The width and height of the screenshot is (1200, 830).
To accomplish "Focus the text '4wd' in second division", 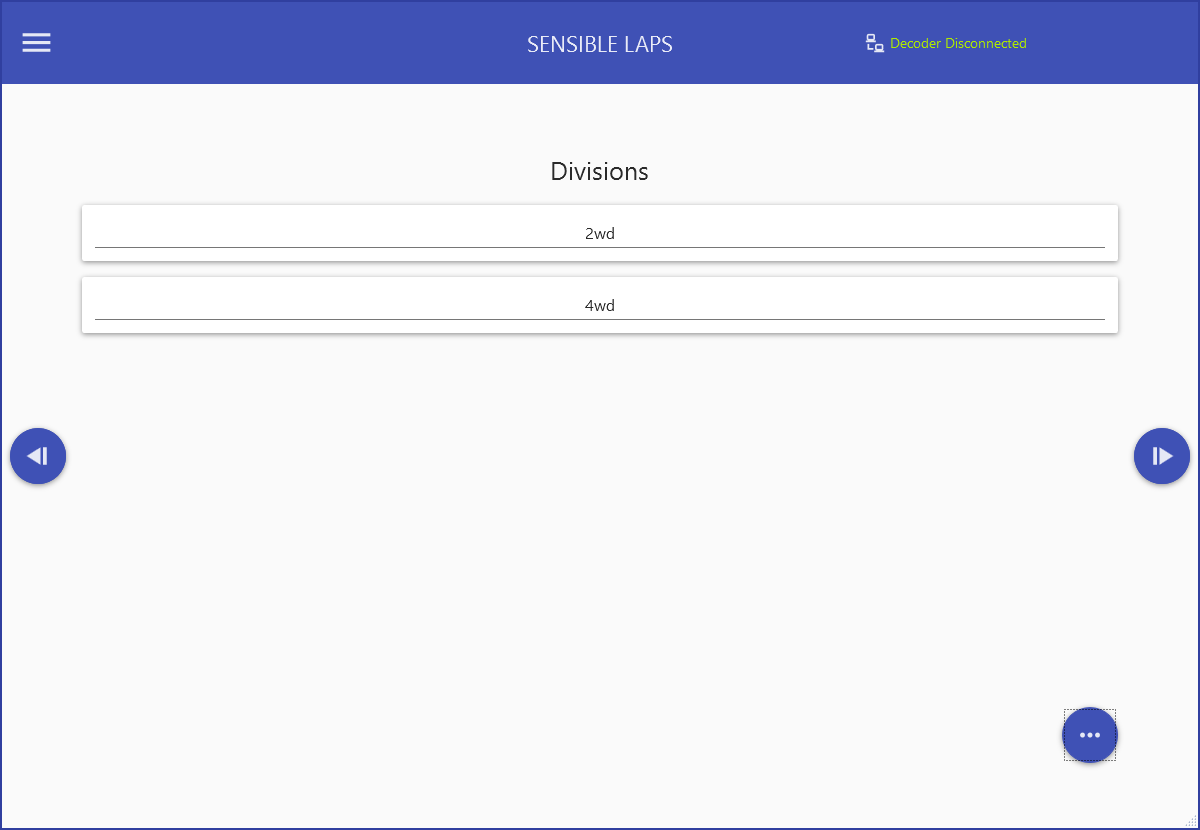I will (599, 306).
